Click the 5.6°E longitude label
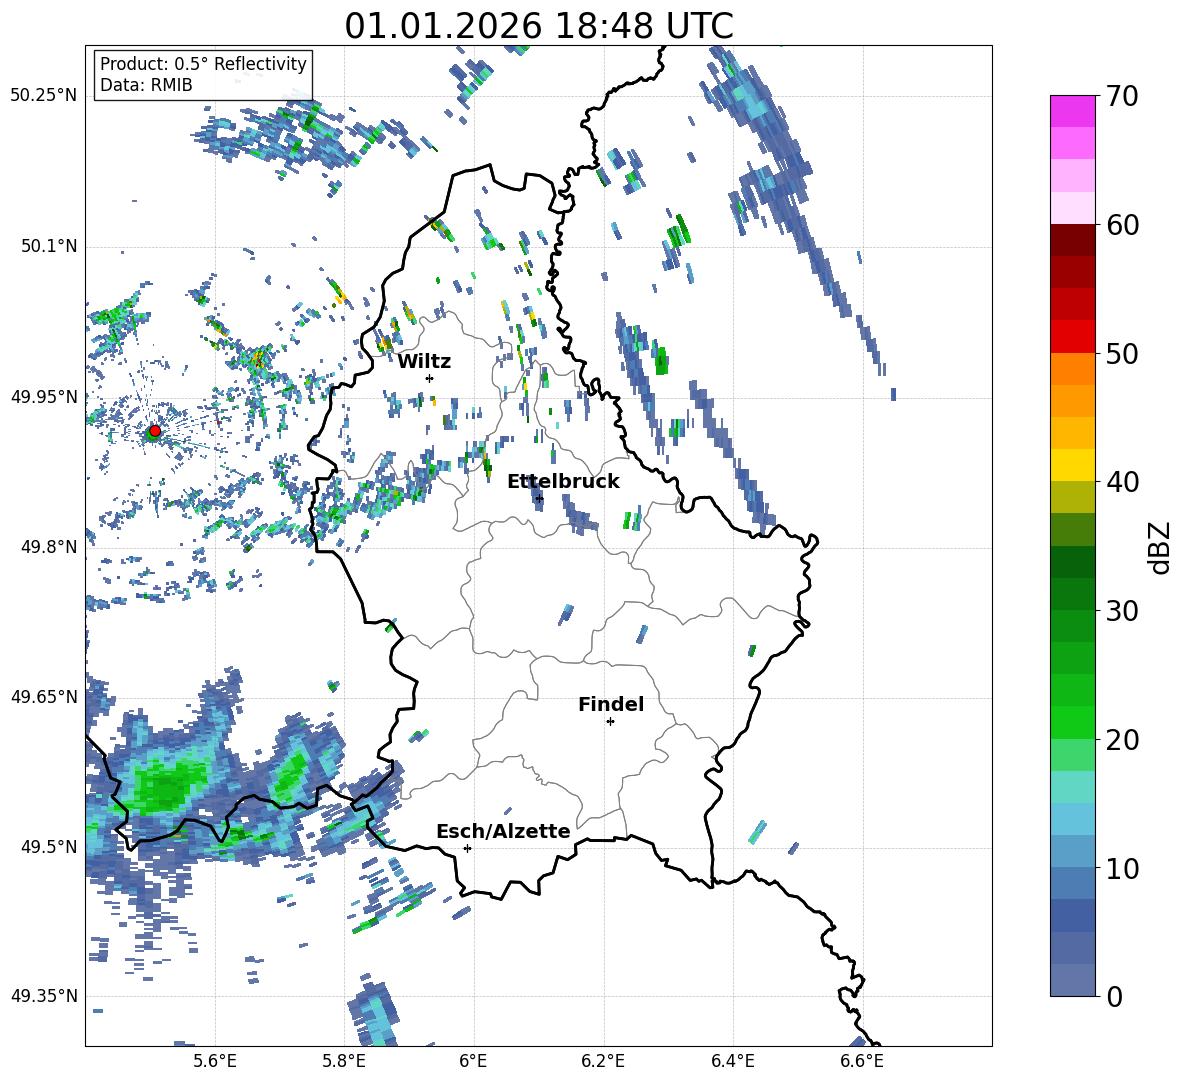This screenshot has width=1184, height=1081. tap(215, 1061)
